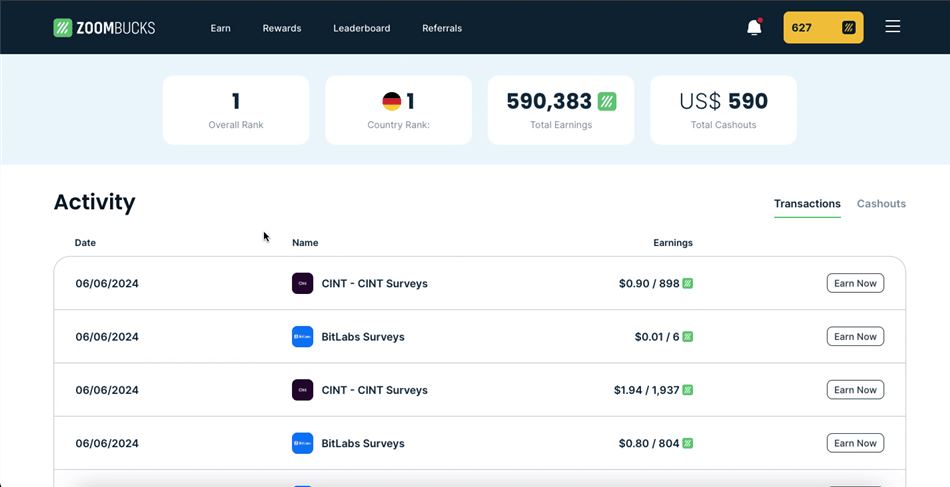Select the Overall Rank card
950x487 pixels.
tap(236, 110)
